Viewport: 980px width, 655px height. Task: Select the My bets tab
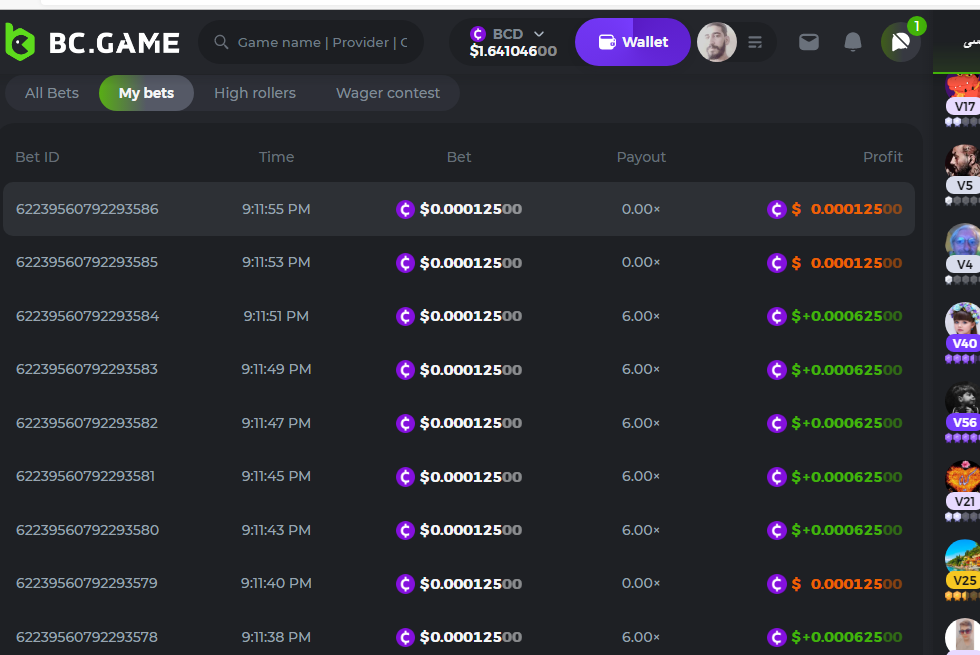coord(146,93)
